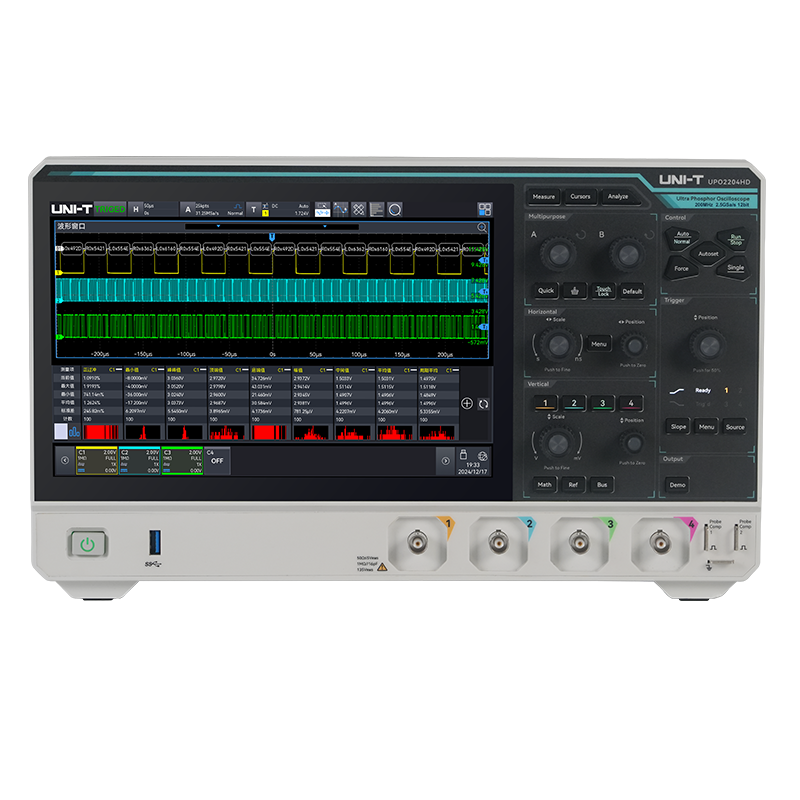Click the statistics reset refresh icon
This screenshot has width=800, height=800.
(x=484, y=404)
